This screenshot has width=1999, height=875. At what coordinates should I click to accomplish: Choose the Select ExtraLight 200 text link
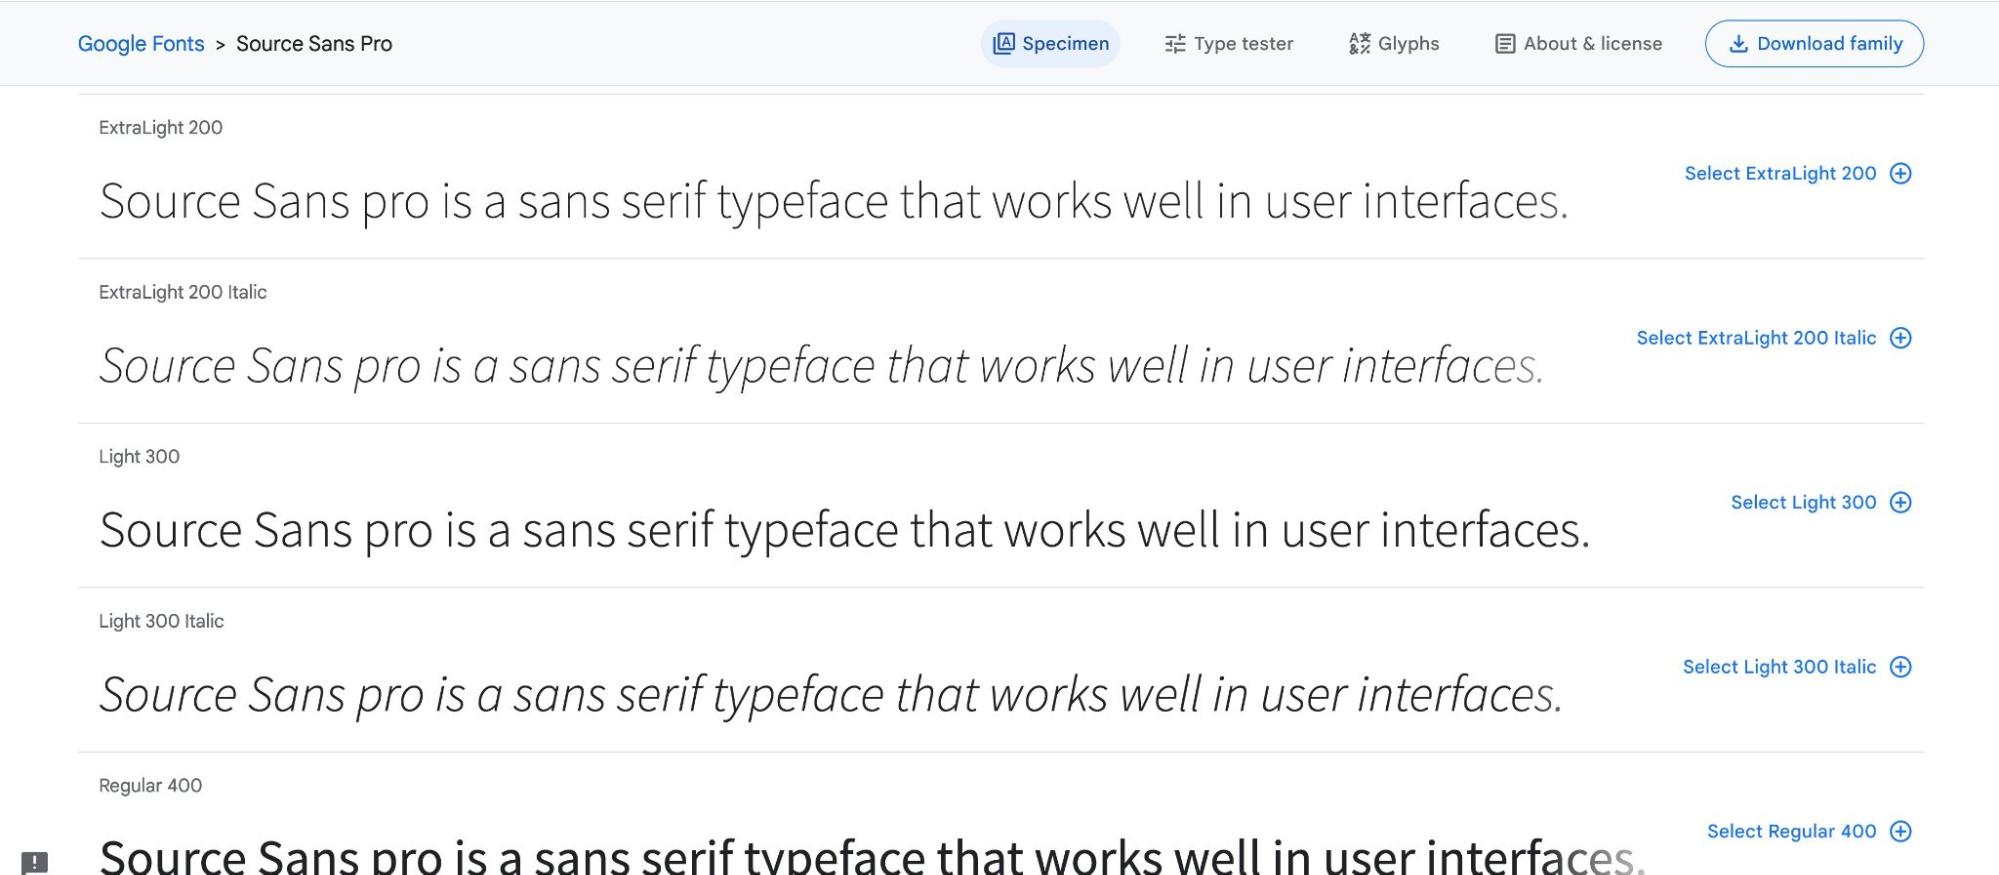(1780, 174)
